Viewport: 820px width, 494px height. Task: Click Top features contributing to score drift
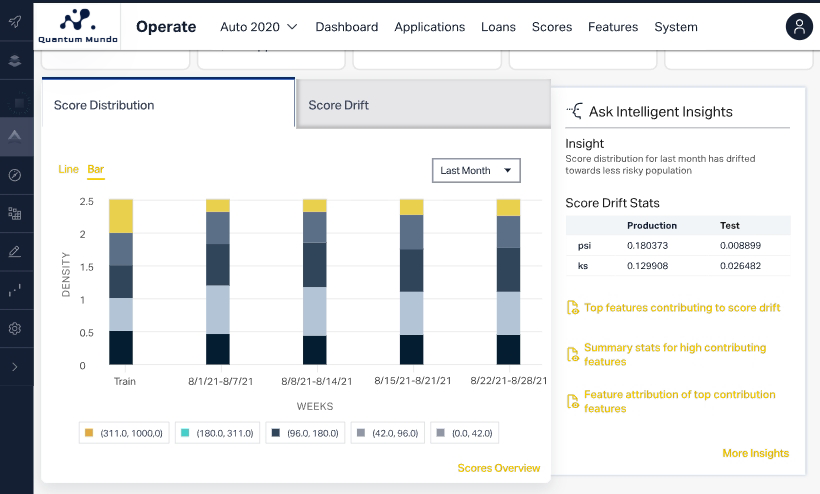(681, 308)
